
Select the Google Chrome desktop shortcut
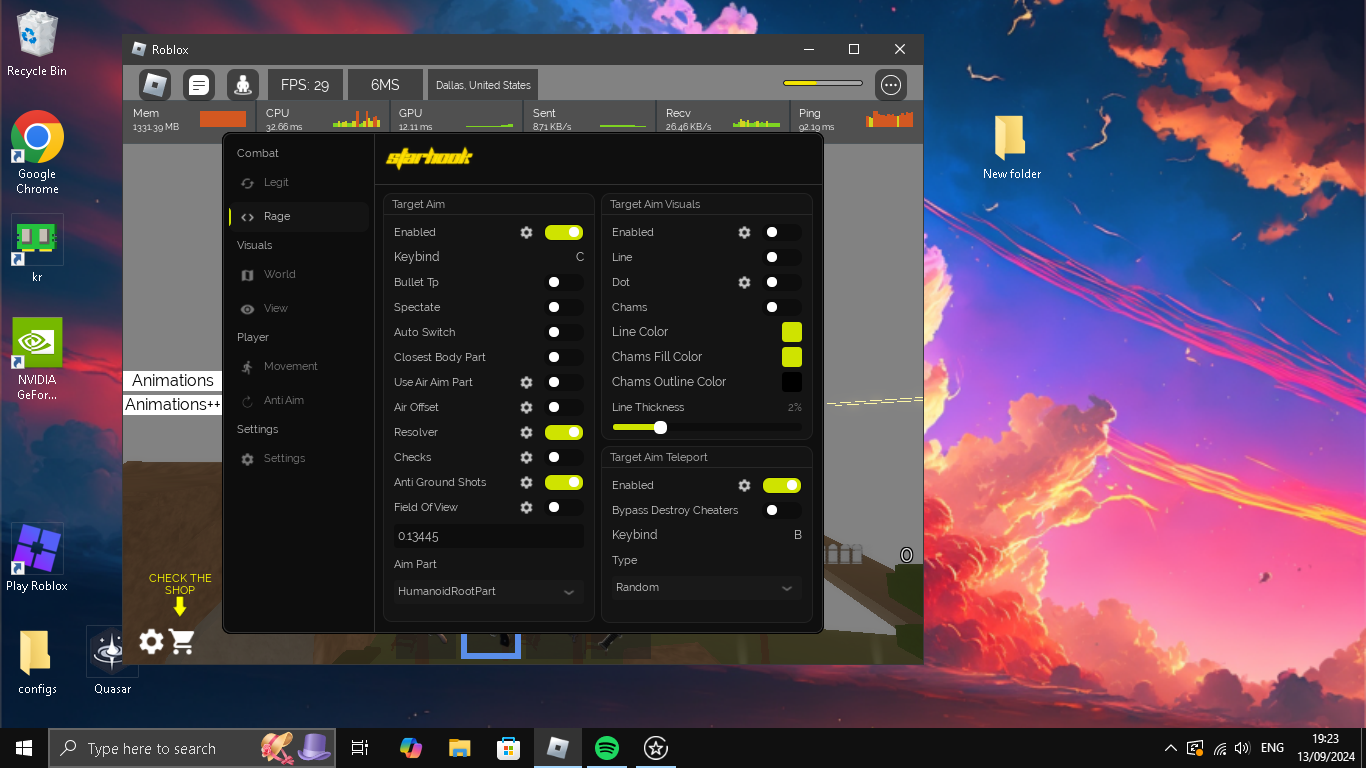coord(37,152)
